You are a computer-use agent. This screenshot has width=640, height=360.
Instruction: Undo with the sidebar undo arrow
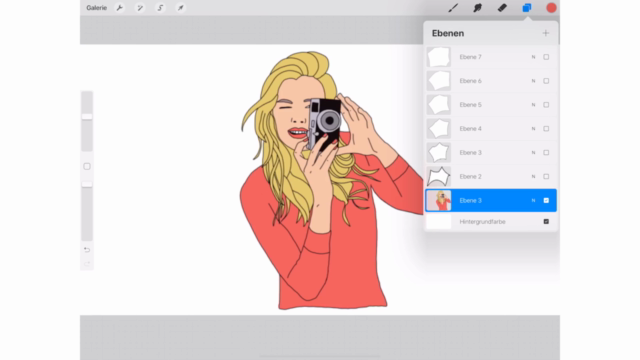[87, 249]
